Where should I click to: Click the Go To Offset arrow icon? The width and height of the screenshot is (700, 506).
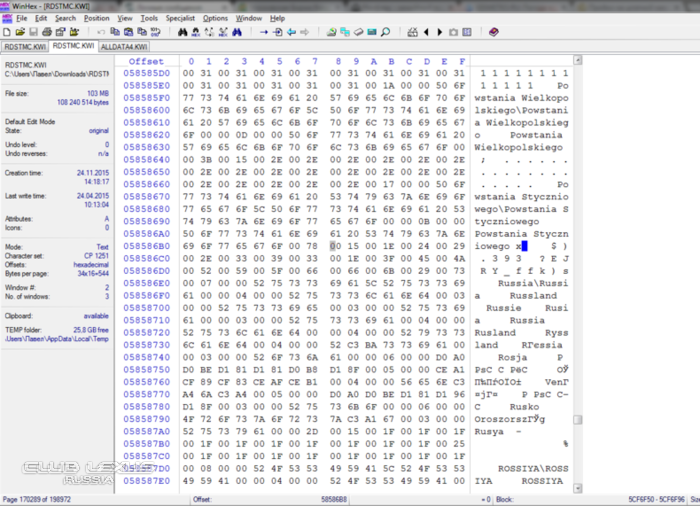tap(264, 32)
